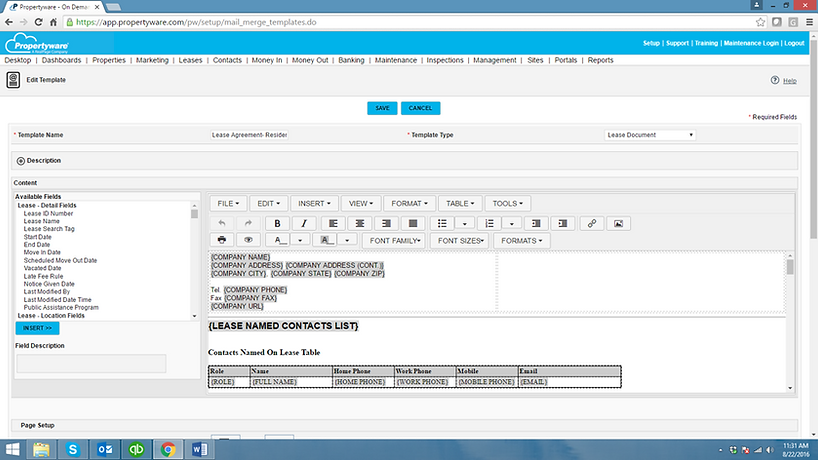Select Lease ID Number field in list
818x460 pixels.
pyautogui.click(x=48, y=213)
